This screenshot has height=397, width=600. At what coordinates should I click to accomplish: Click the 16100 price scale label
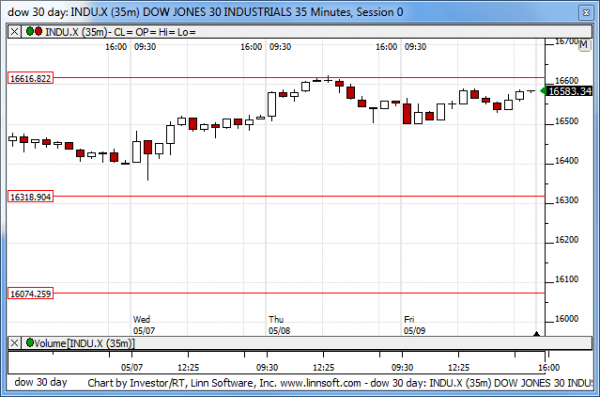tap(567, 279)
